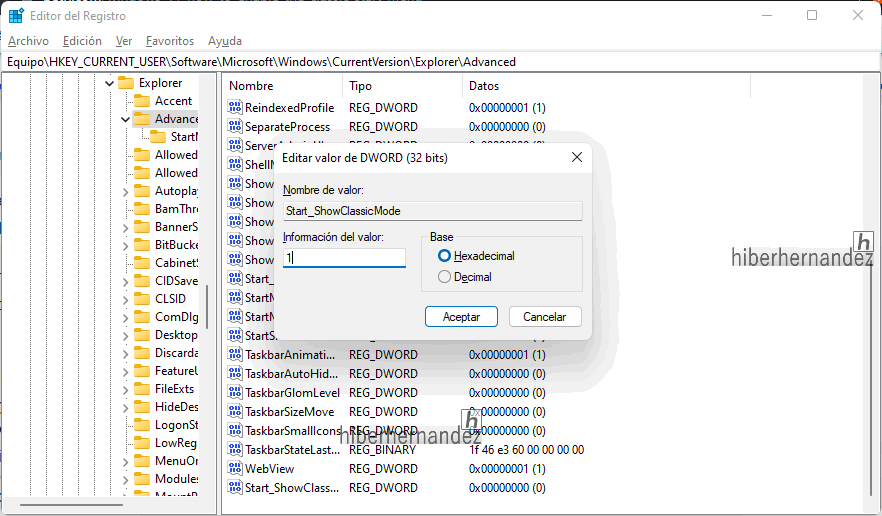Click the LowReg folder icon
The image size is (882, 516).
pyautogui.click(x=142, y=443)
